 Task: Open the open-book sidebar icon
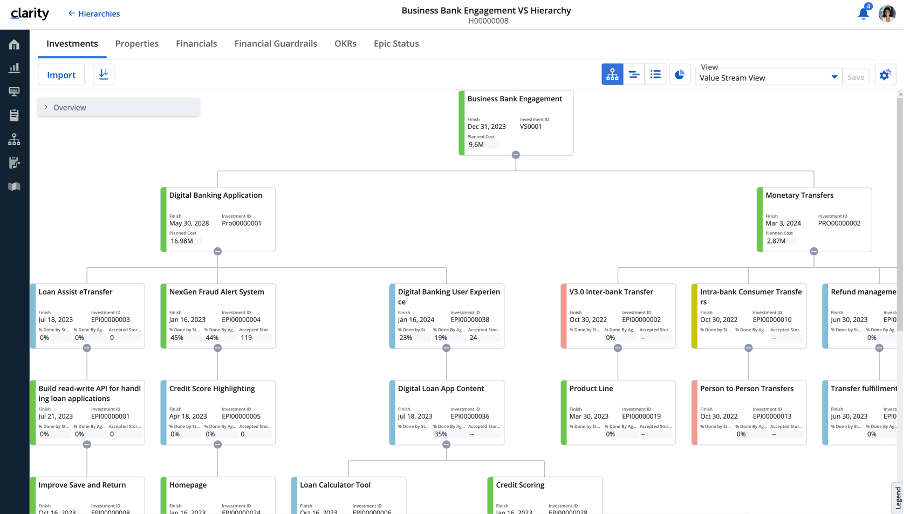pyautogui.click(x=14, y=187)
